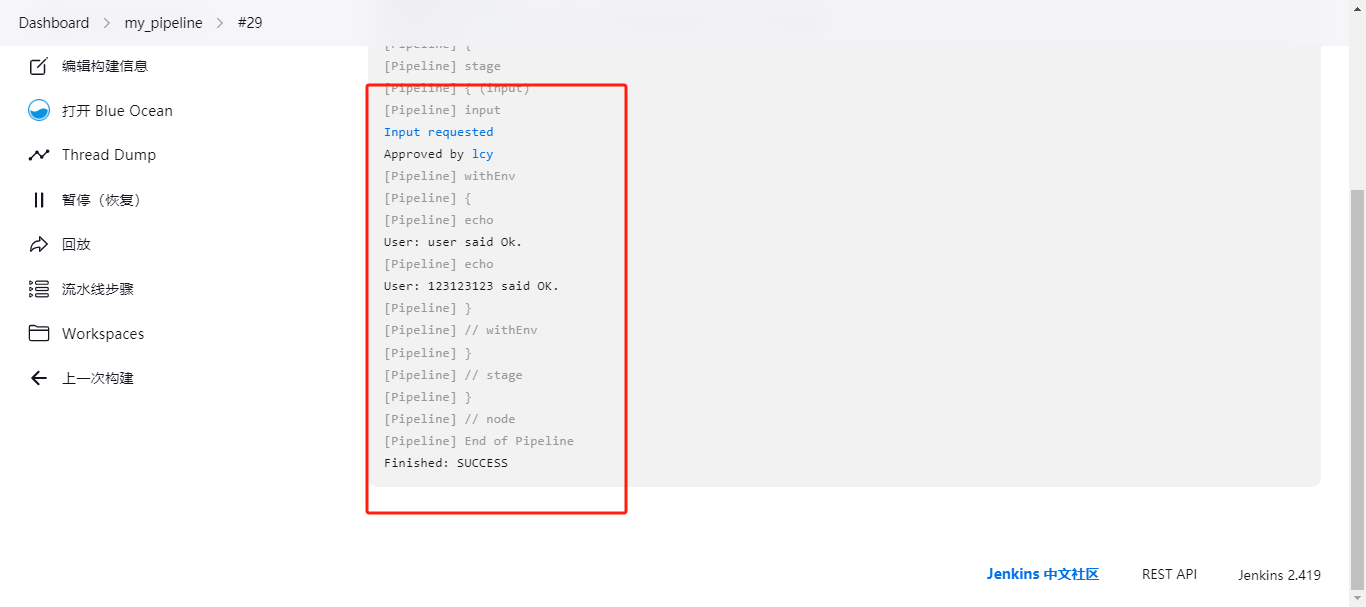Open user "lcy" profile link
Screen dimensions: 1366x607
(482, 154)
